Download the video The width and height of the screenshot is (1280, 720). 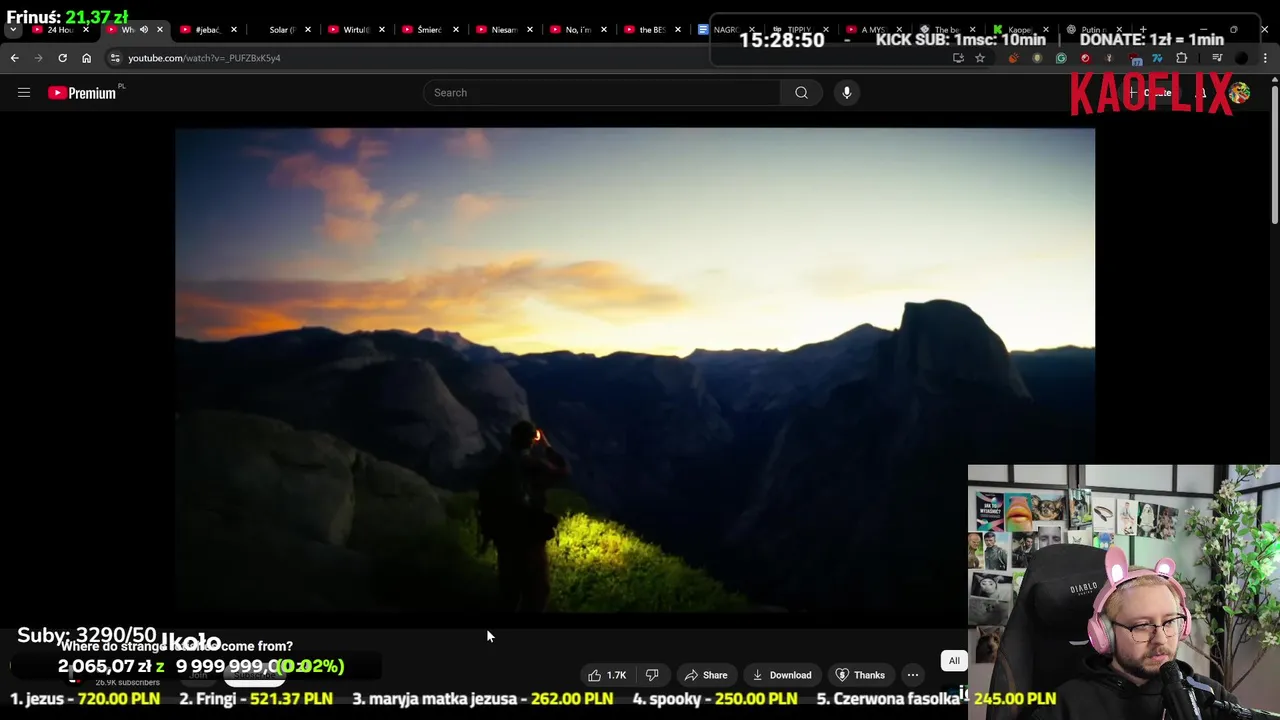pos(782,675)
